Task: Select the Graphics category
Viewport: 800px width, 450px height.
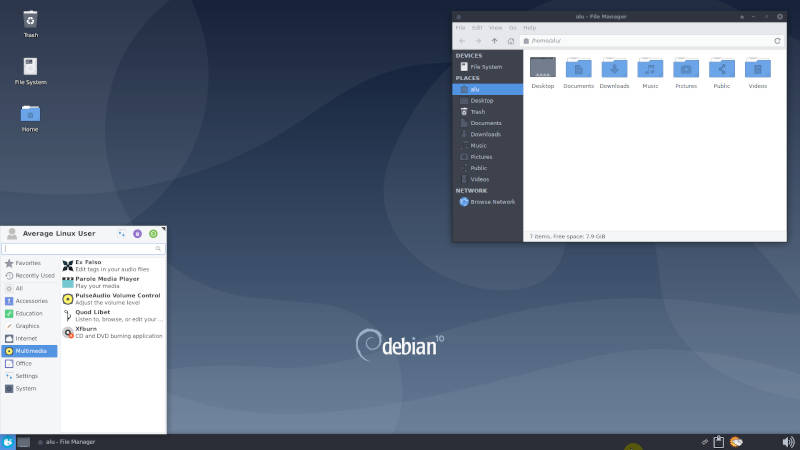Action: point(30,326)
